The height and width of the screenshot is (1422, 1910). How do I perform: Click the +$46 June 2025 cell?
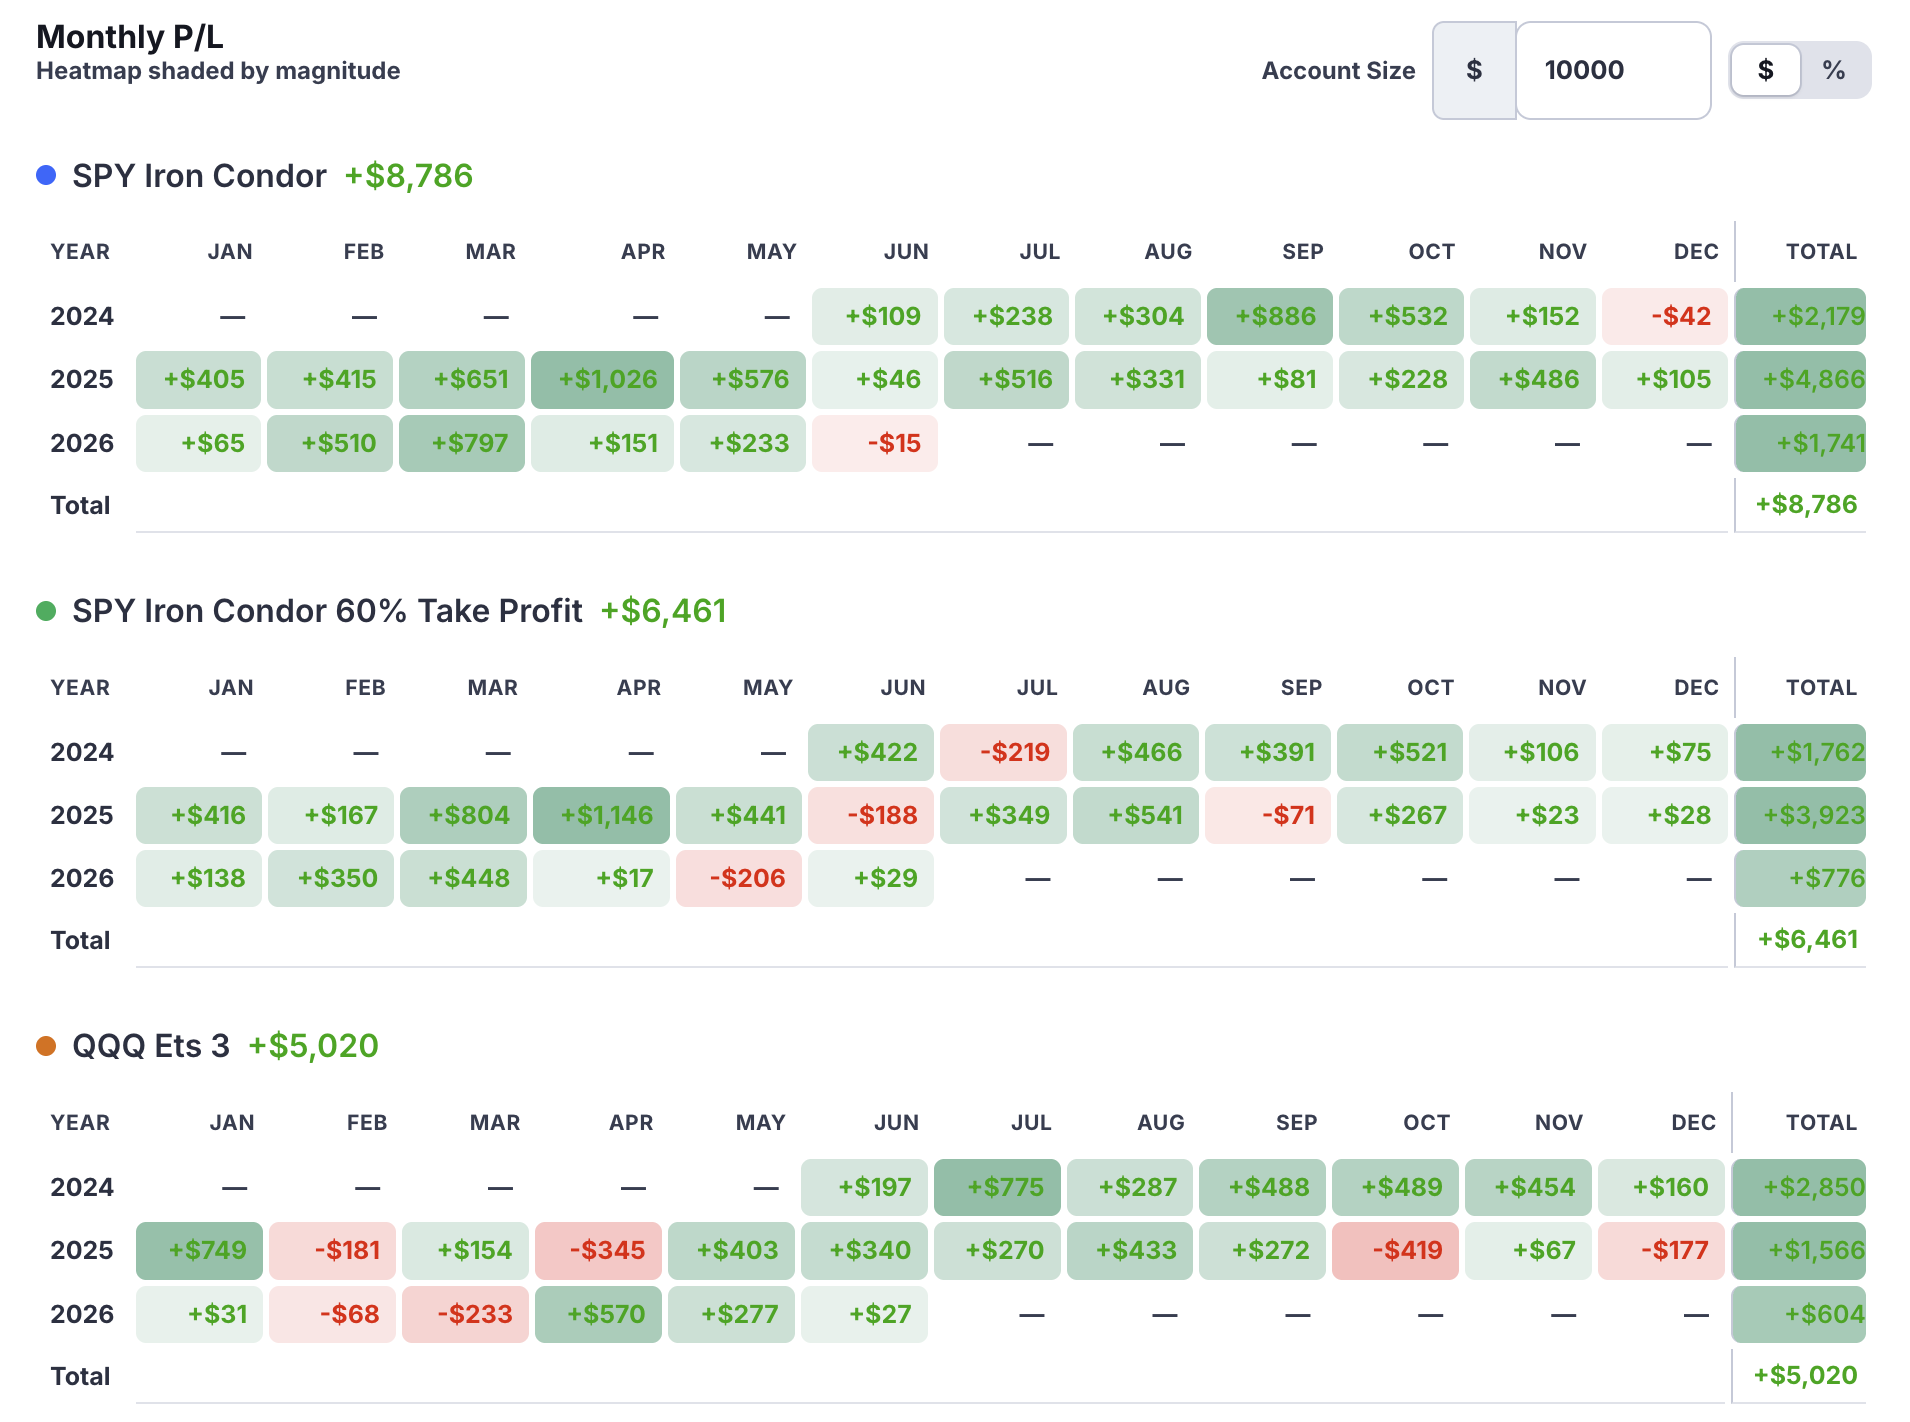[x=875, y=379]
